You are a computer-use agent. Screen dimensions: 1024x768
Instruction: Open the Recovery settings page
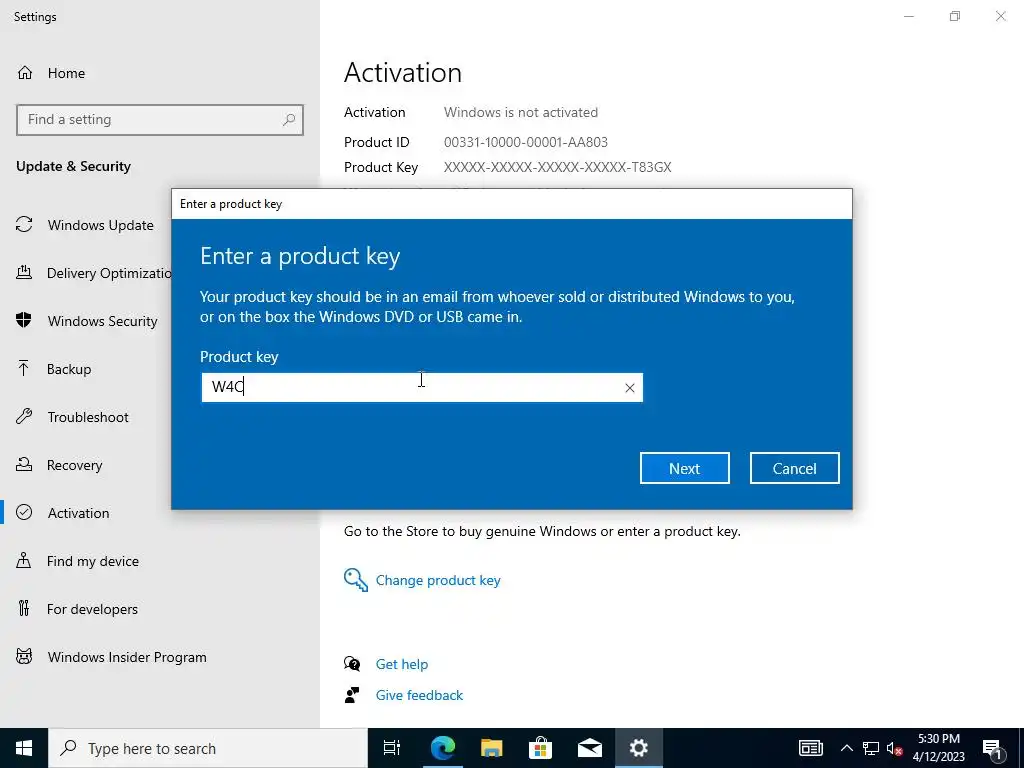tap(74, 465)
